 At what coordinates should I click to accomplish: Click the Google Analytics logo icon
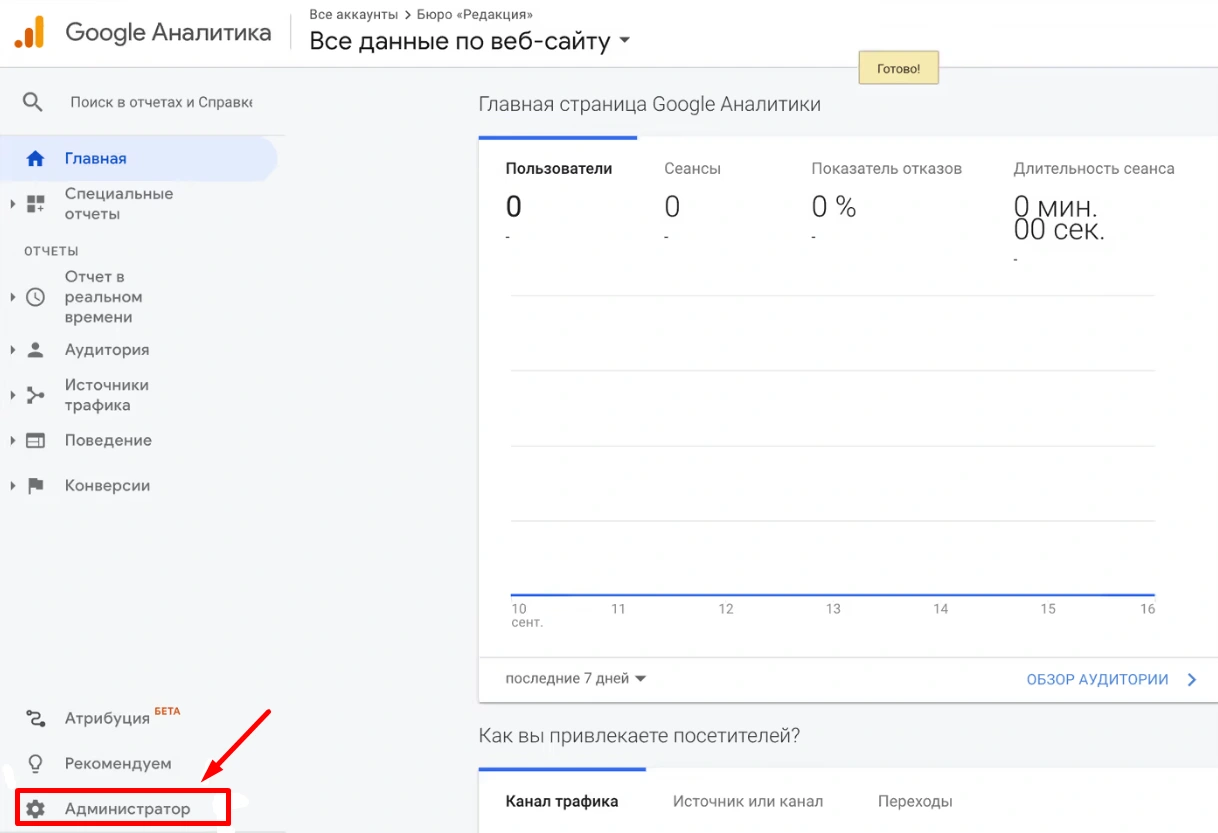[28, 33]
